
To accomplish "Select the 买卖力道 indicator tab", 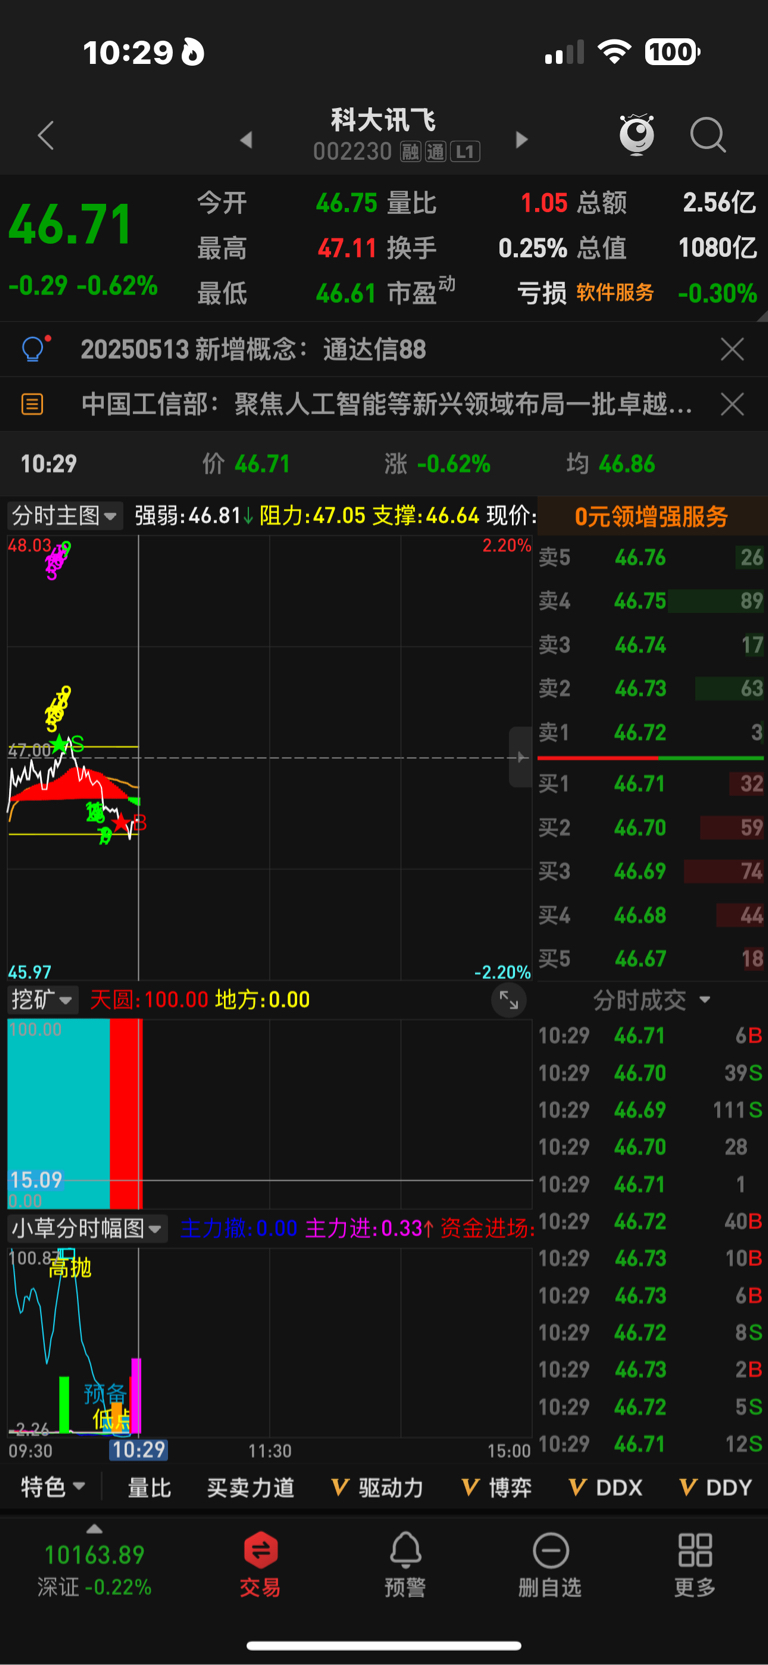I will tap(250, 1488).
